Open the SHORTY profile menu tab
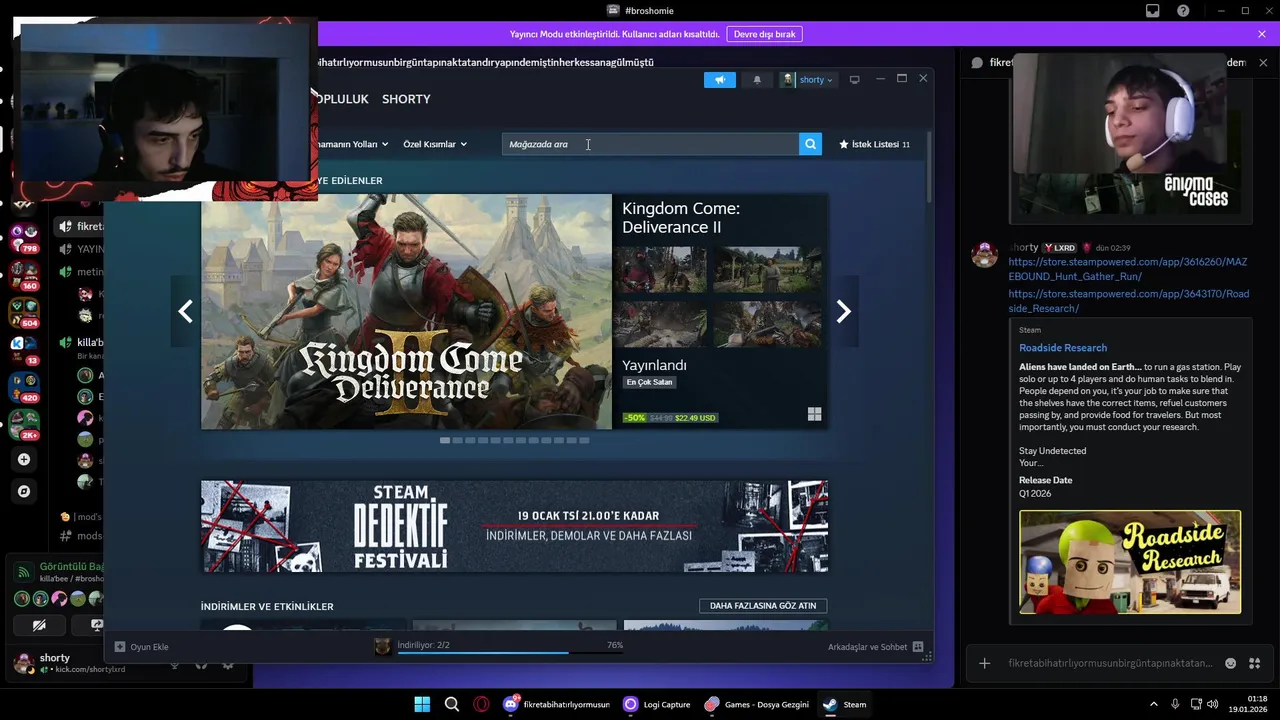 (406, 99)
